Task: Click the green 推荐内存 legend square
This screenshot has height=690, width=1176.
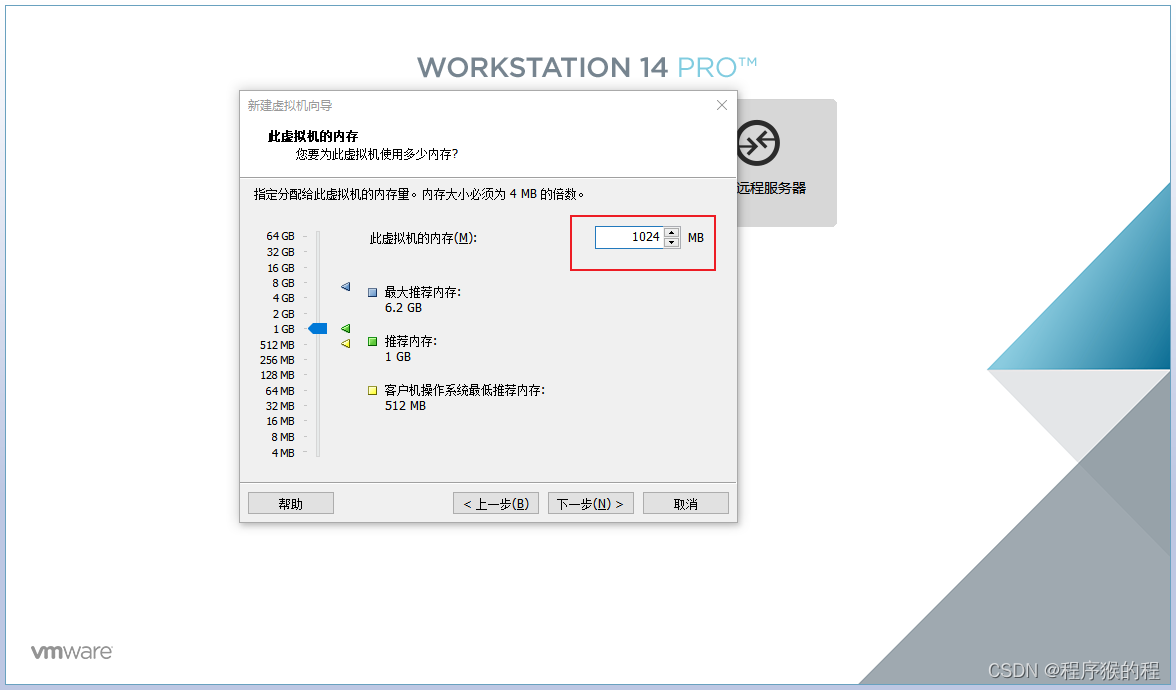Action: [x=372, y=342]
